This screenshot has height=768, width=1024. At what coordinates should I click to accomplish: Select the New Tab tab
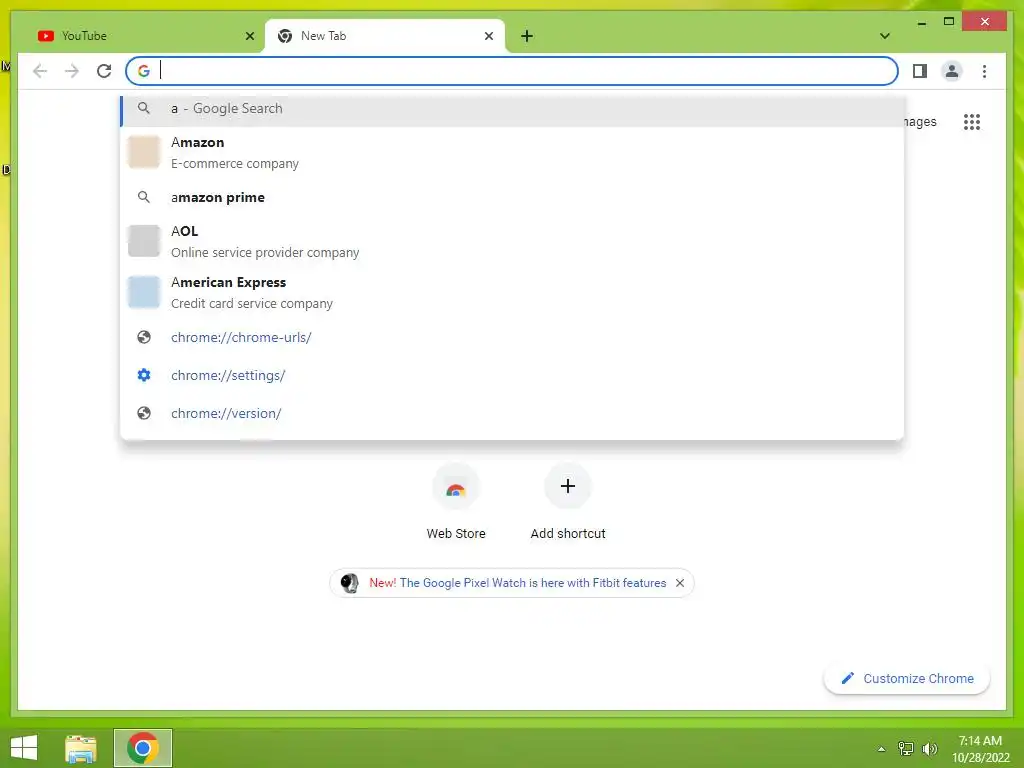(x=384, y=36)
